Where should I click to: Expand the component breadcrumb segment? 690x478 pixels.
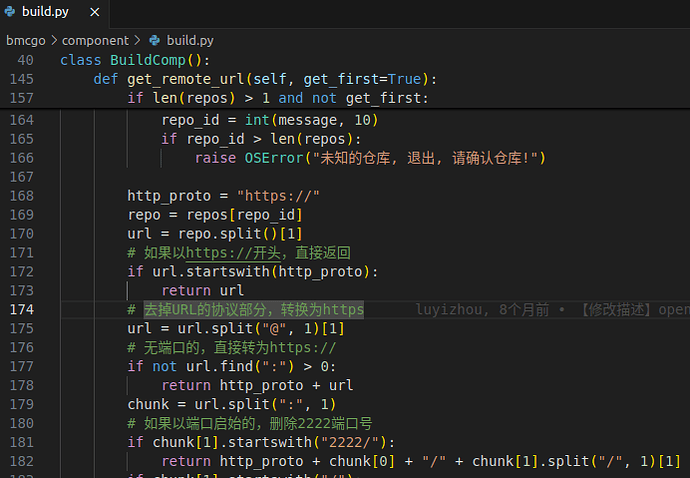pos(95,40)
